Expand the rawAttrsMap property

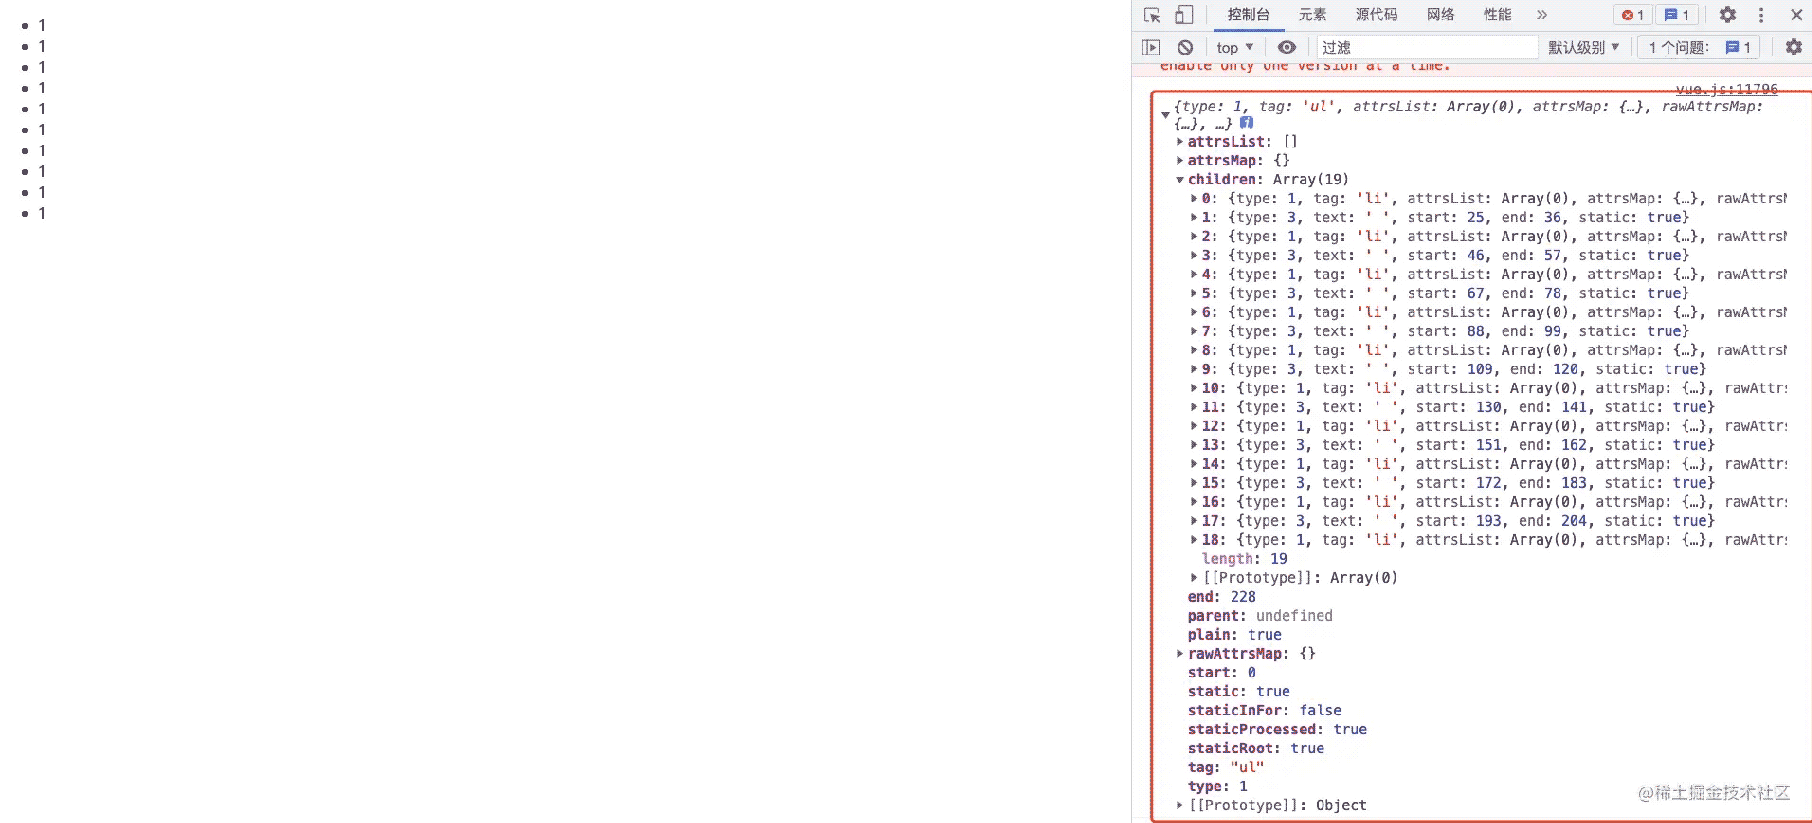(x=1180, y=654)
